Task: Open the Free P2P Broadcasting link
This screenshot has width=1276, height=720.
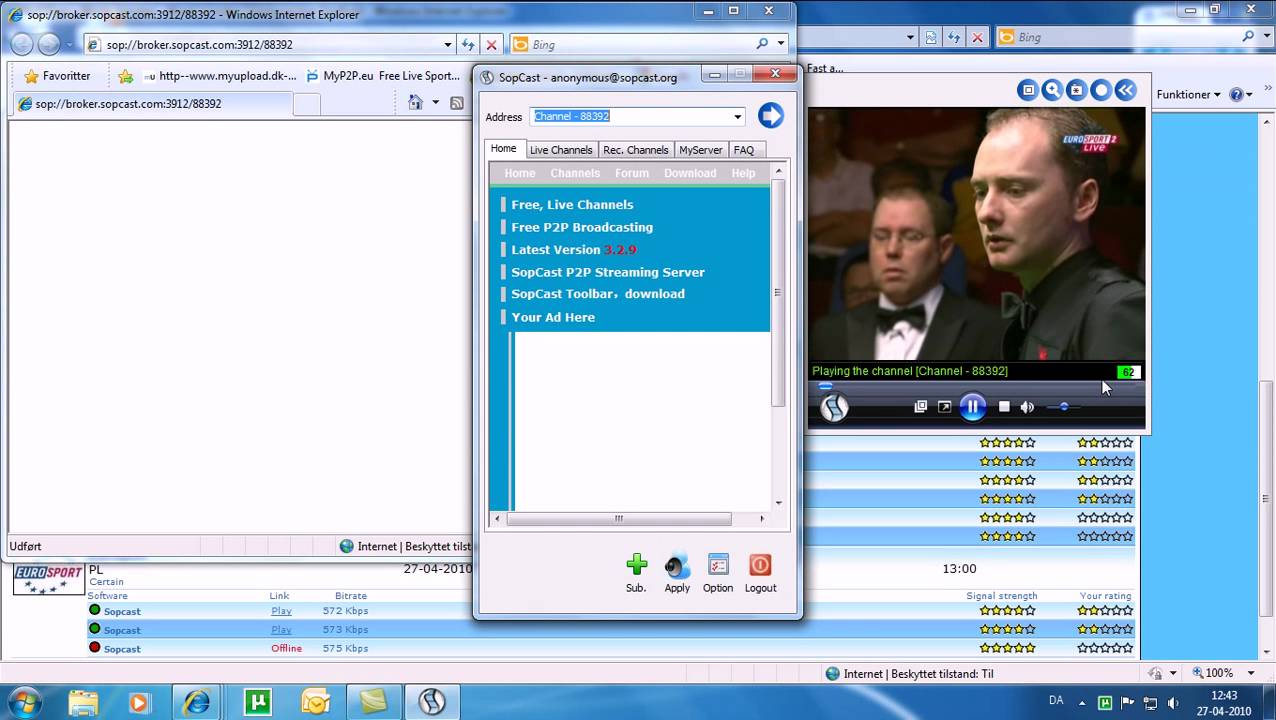Action: click(582, 227)
